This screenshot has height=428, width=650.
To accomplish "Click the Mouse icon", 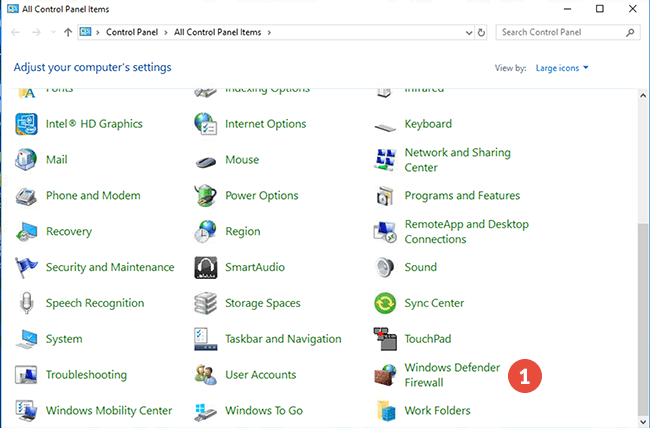I will [x=206, y=161].
